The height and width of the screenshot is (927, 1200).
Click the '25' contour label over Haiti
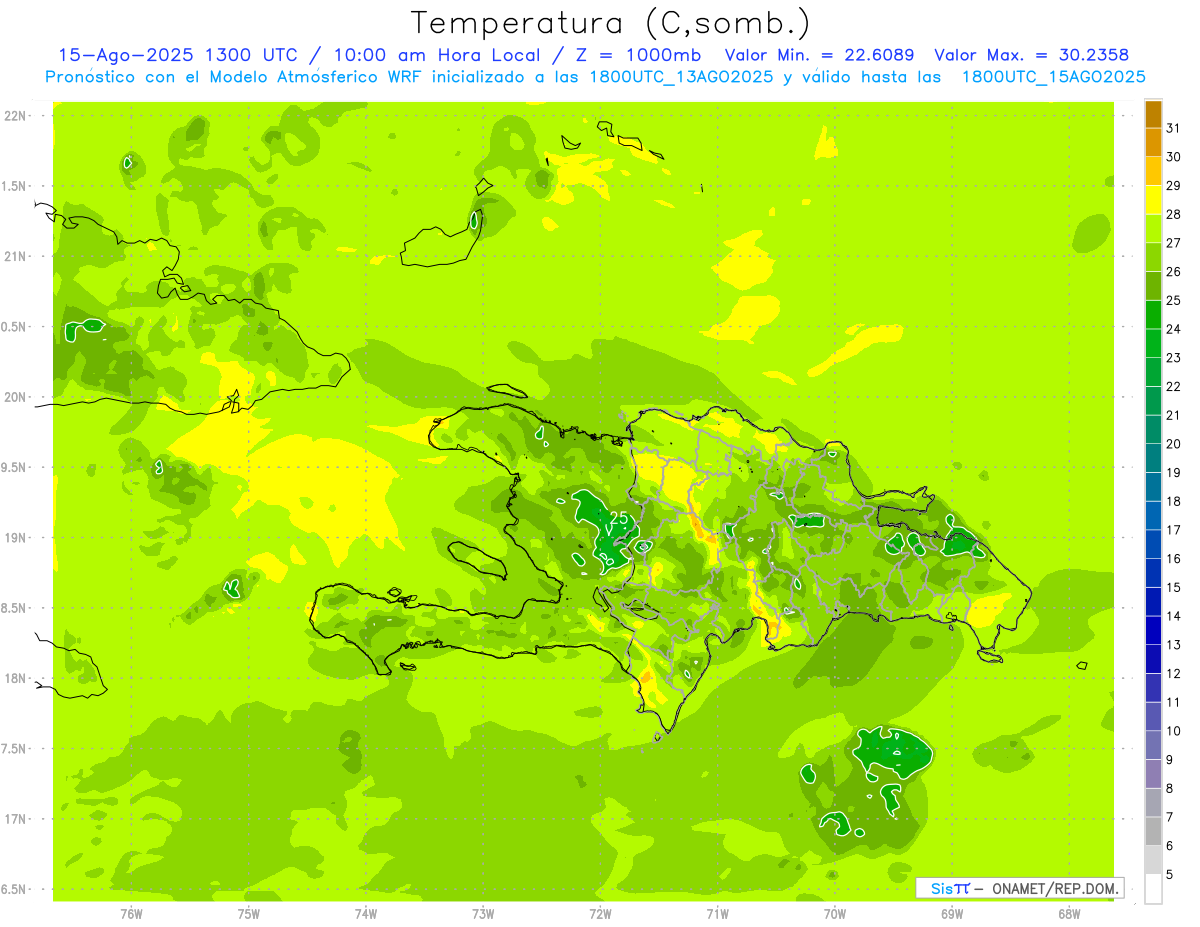619,518
